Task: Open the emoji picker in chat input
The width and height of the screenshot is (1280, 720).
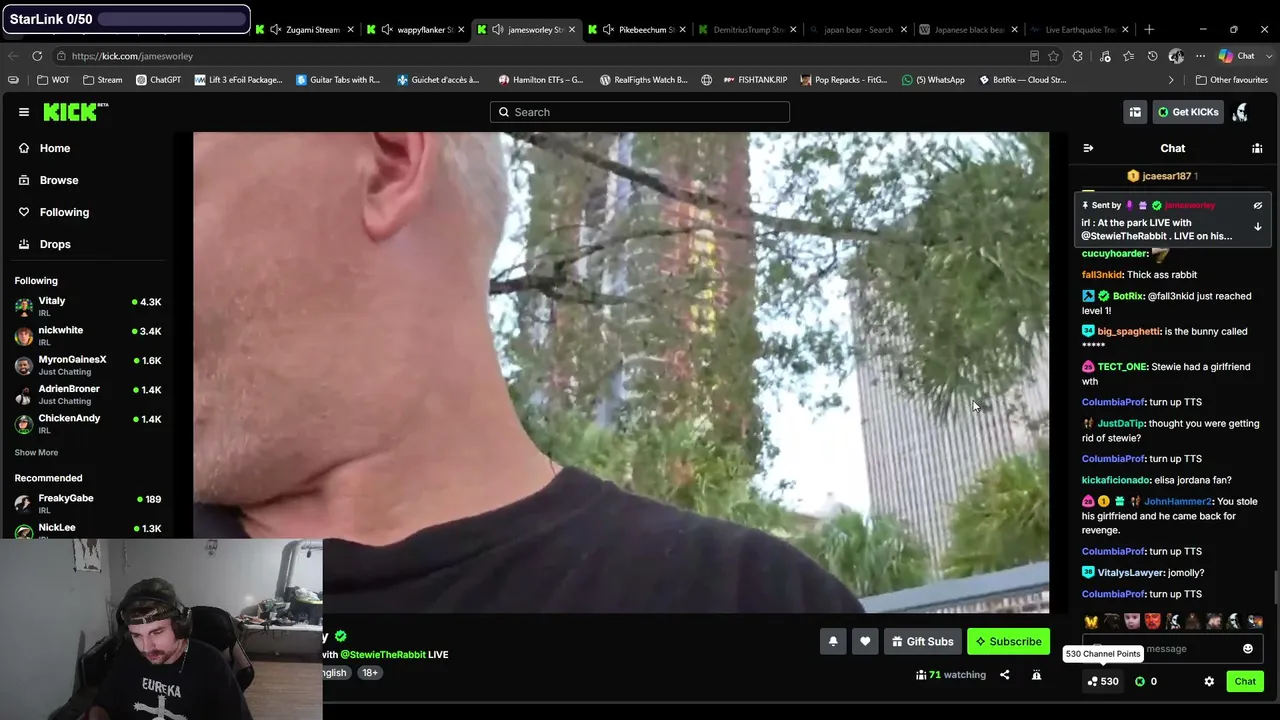Action: point(1248,649)
